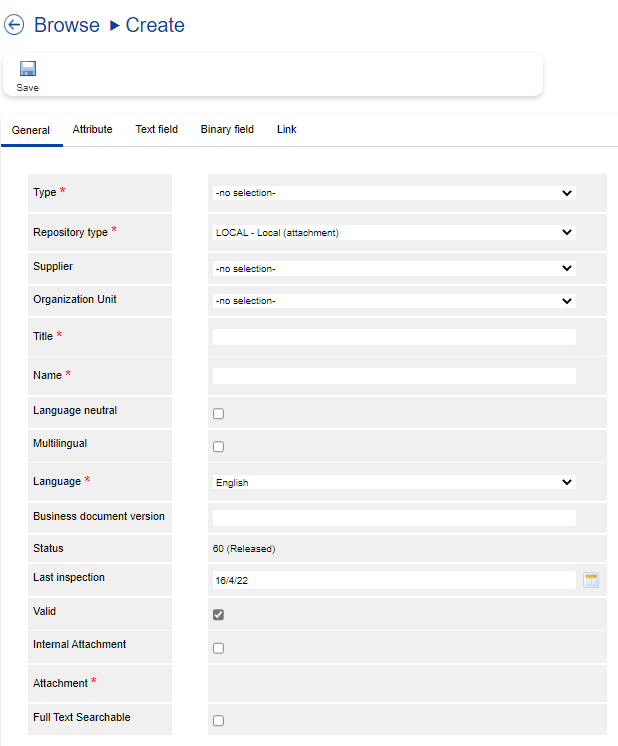This screenshot has width=618, height=746.
Task: Open the Supplier selection dropdown
Action: coord(394,269)
